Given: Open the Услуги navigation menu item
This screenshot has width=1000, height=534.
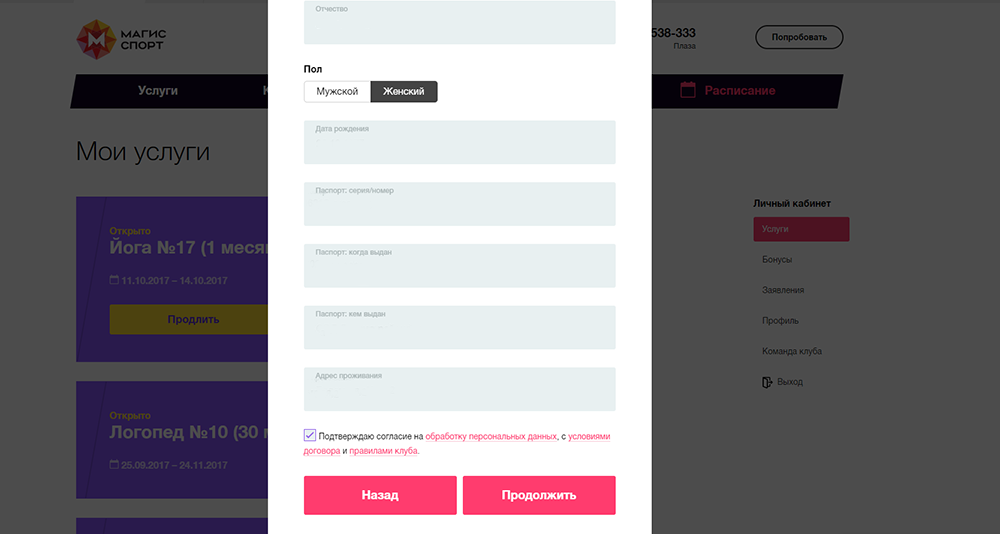Looking at the screenshot, I should pos(158,91).
